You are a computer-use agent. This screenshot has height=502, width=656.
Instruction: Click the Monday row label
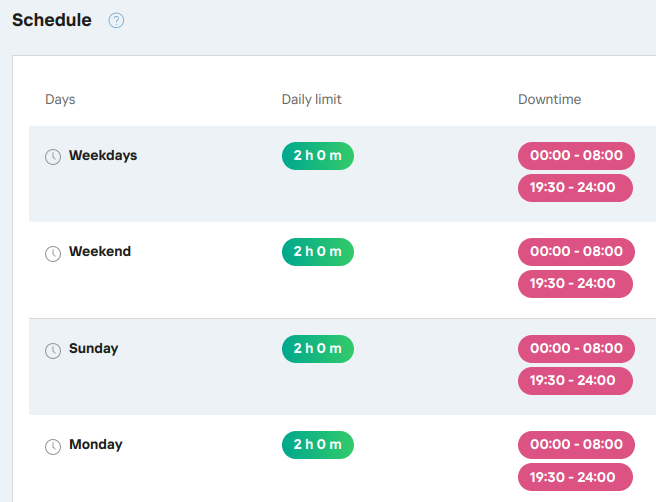click(x=95, y=445)
